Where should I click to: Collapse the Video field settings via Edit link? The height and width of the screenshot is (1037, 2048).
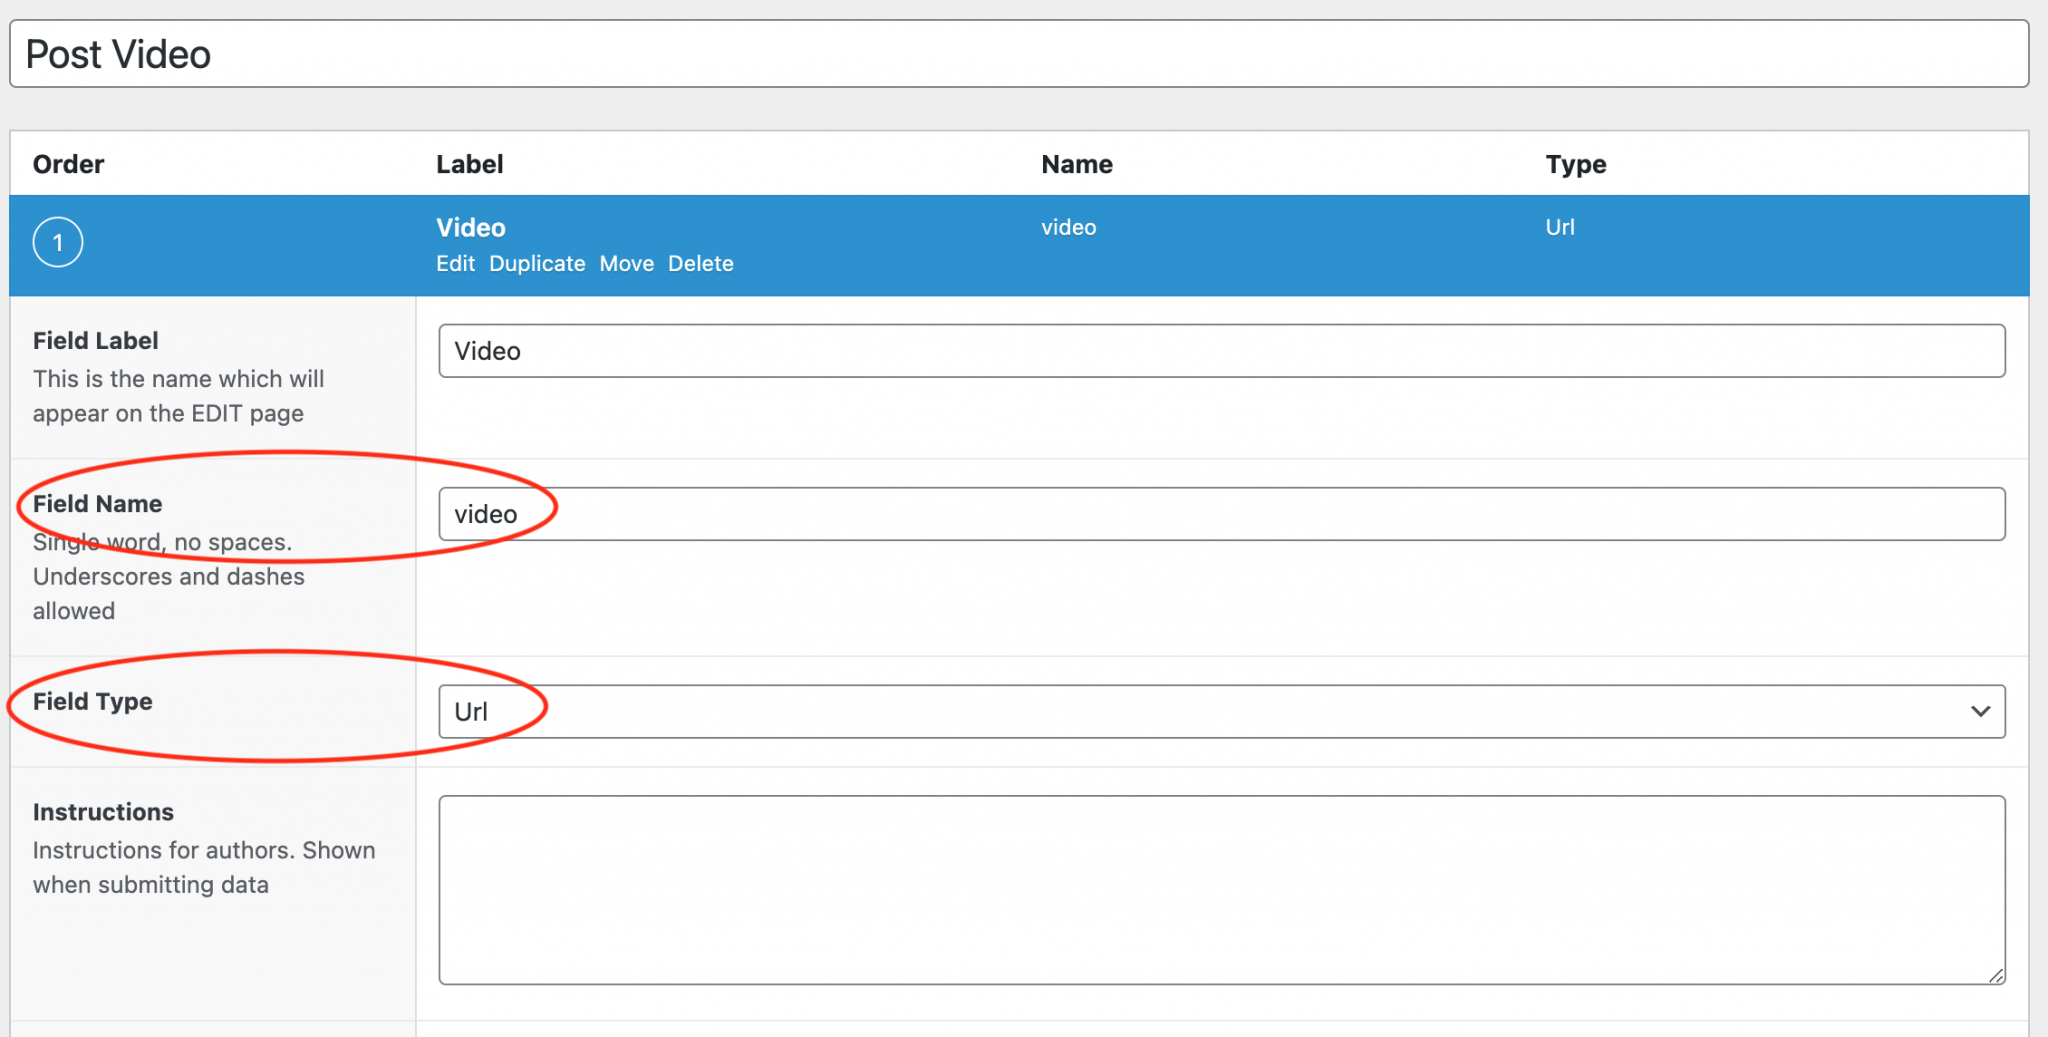tap(455, 263)
